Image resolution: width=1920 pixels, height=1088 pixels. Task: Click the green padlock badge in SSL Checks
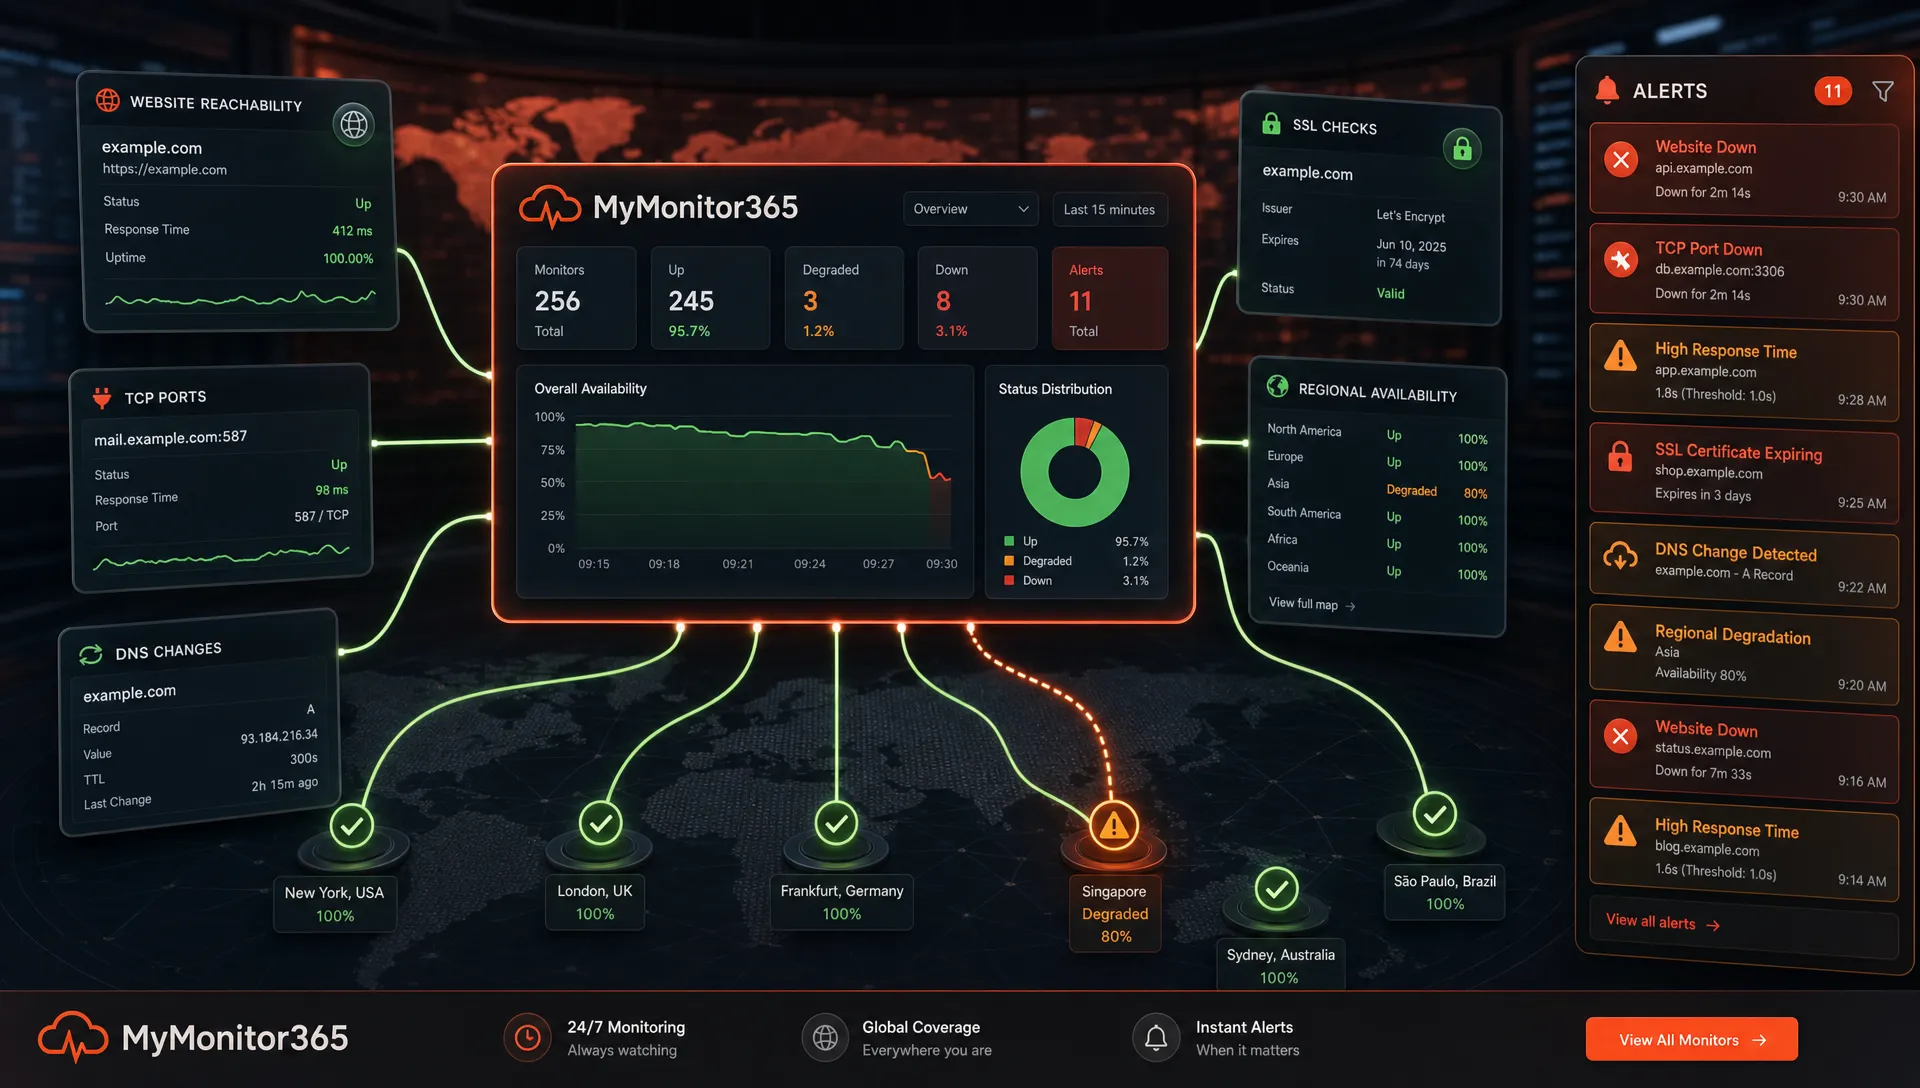1462,149
